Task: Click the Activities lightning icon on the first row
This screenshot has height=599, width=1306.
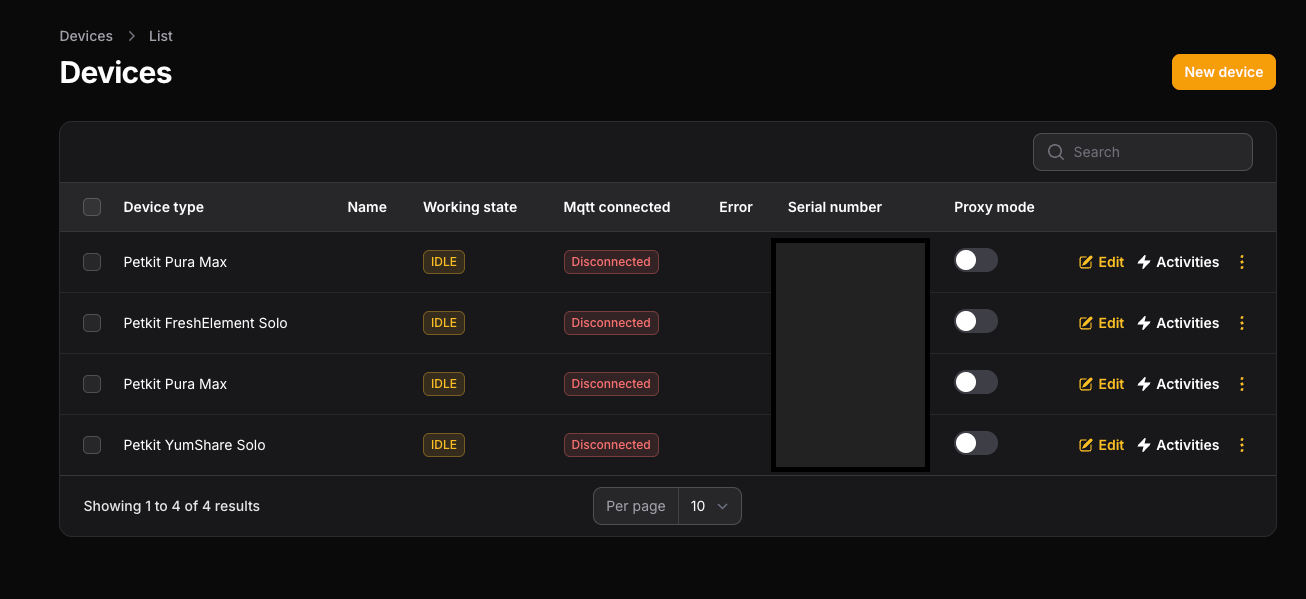Action: pos(1144,262)
